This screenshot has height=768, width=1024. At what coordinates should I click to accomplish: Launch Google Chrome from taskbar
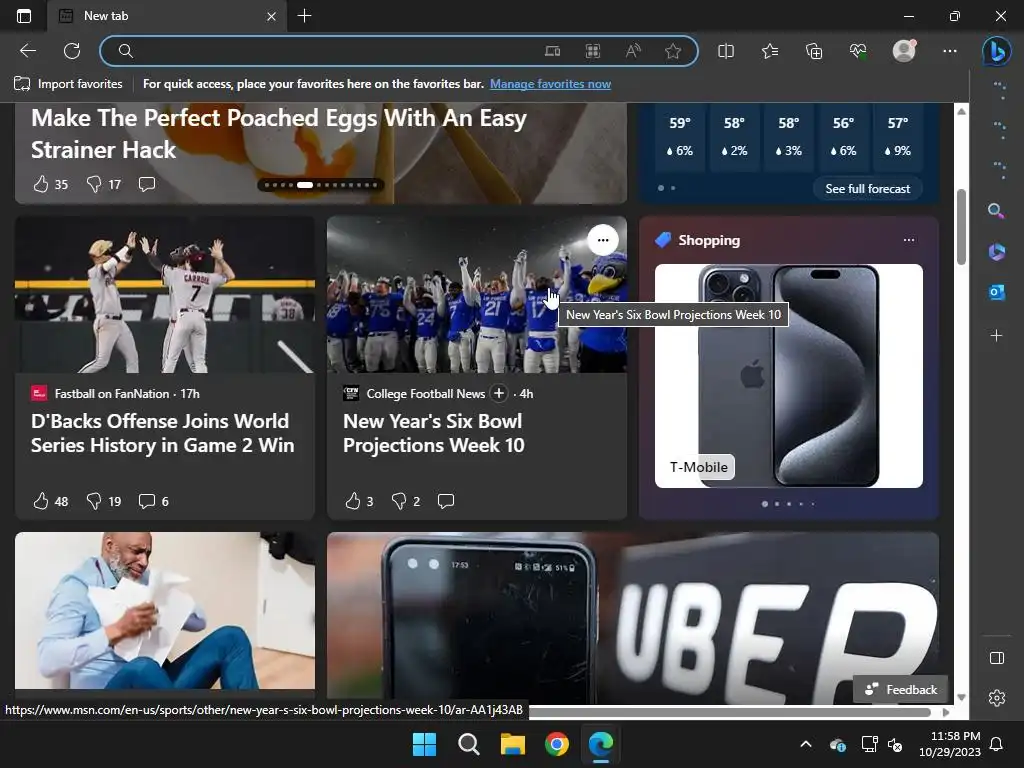tap(556, 744)
